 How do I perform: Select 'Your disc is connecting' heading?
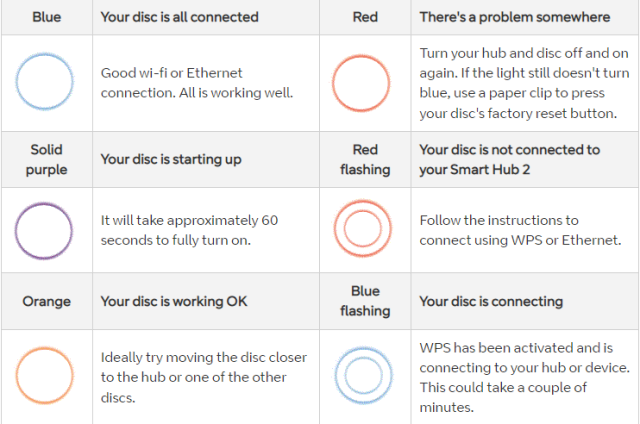pos(491,301)
